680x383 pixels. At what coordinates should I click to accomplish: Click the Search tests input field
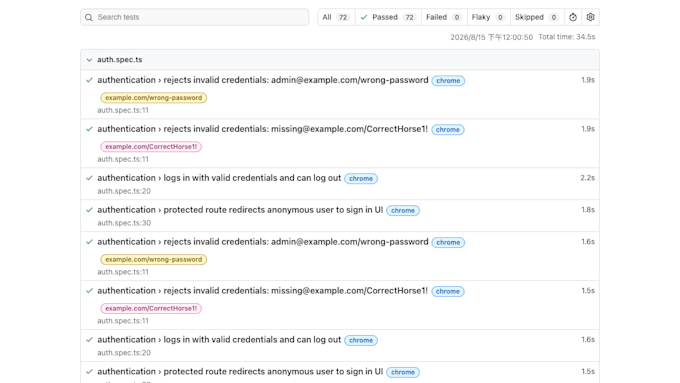pos(194,17)
